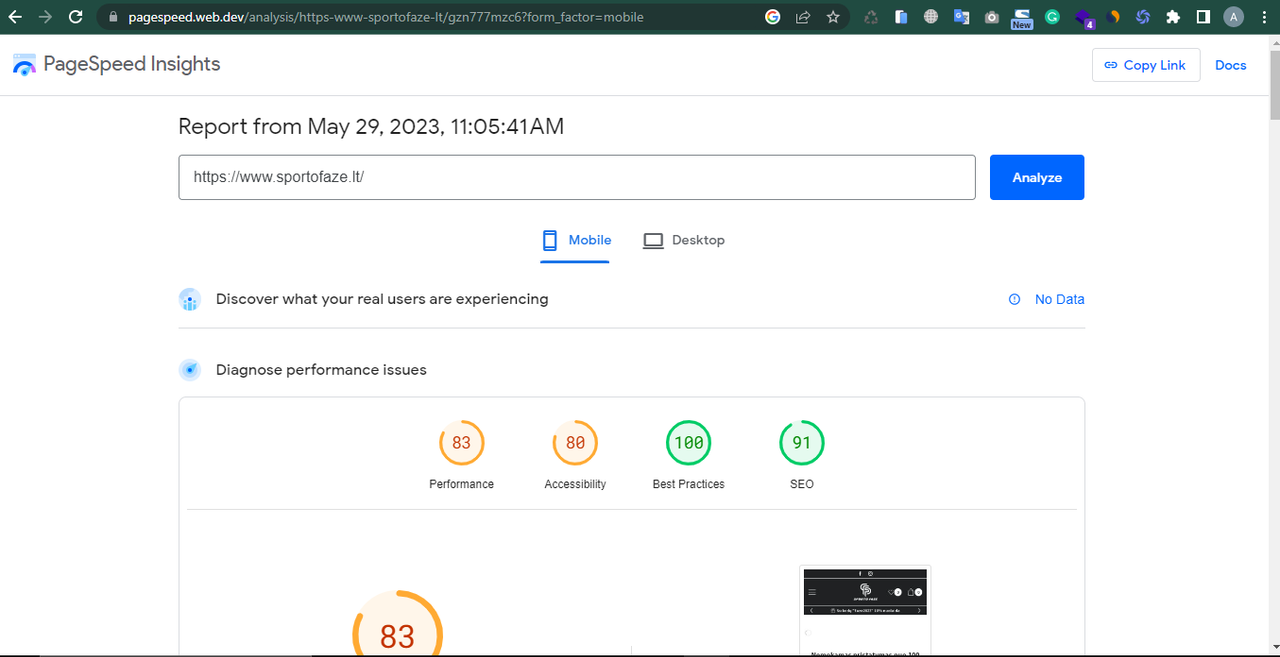This screenshot has width=1280, height=657.
Task: Open the Grammarly extension
Action: click(1052, 17)
